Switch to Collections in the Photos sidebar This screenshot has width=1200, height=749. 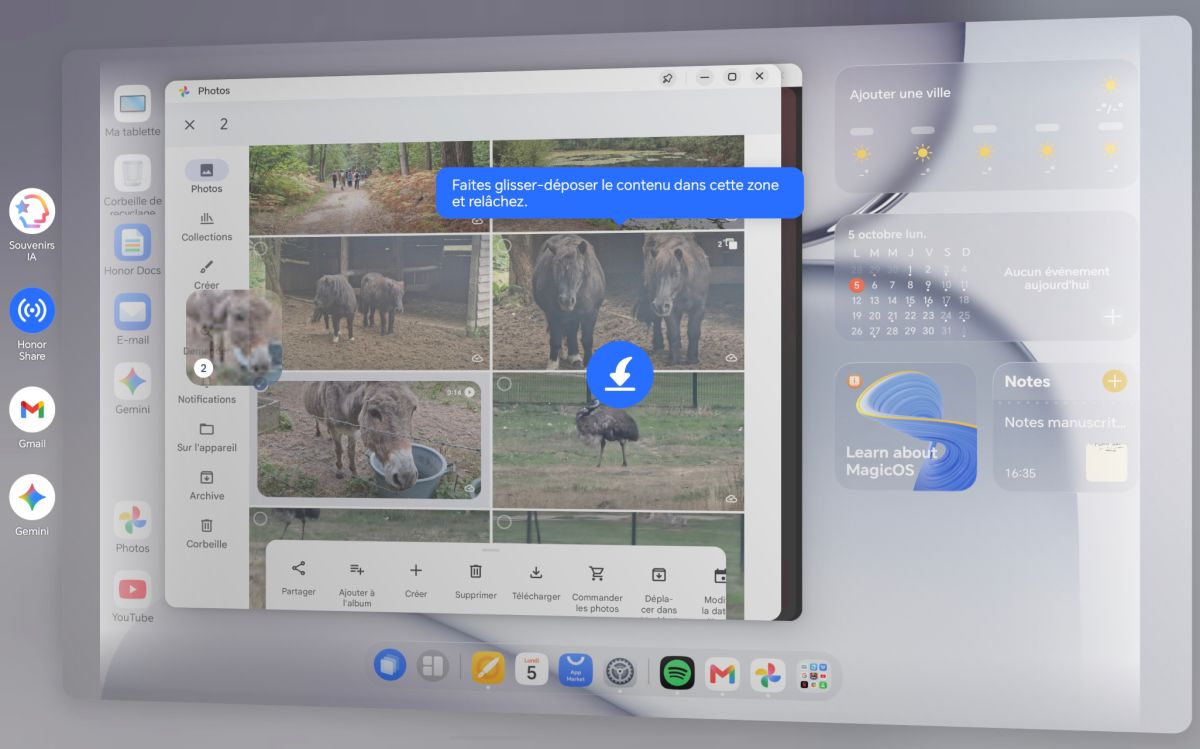point(207,226)
